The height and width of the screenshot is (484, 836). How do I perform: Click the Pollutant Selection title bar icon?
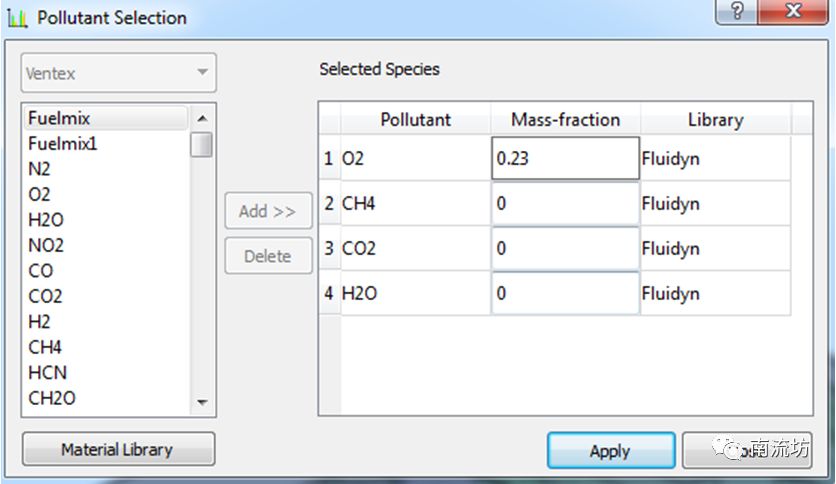(x=17, y=17)
